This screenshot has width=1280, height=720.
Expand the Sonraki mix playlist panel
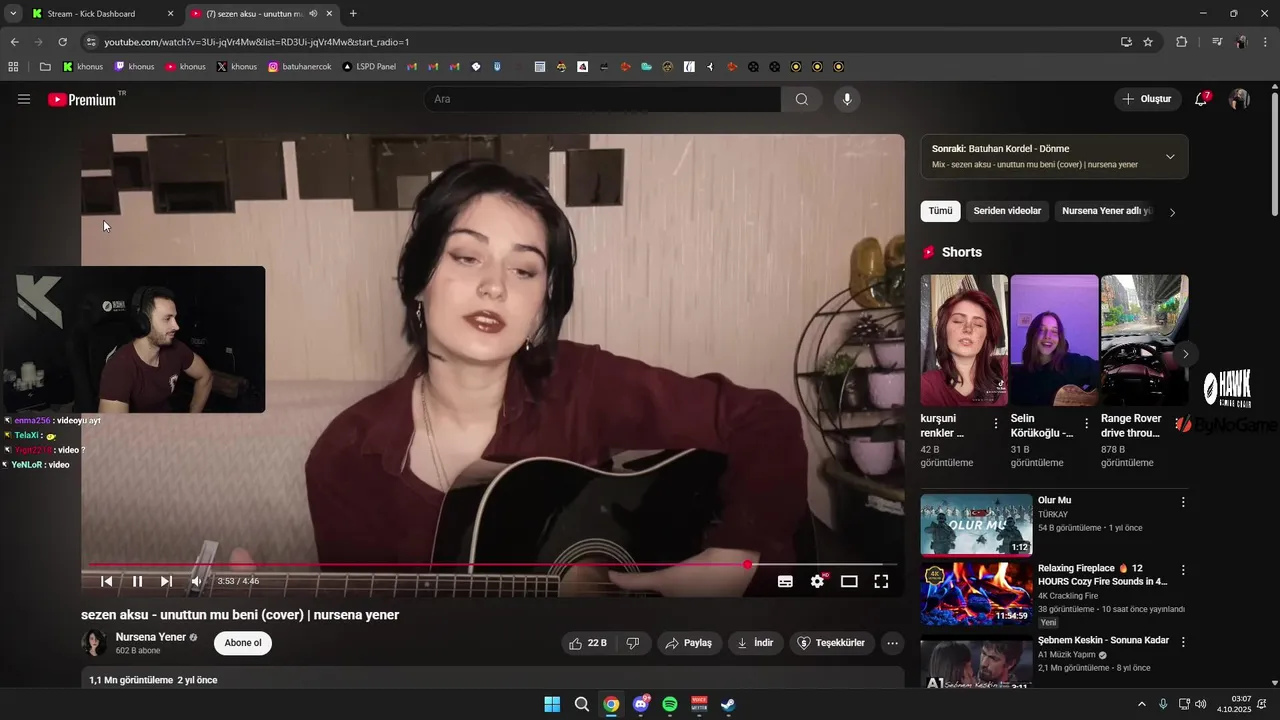click(x=1170, y=157)
